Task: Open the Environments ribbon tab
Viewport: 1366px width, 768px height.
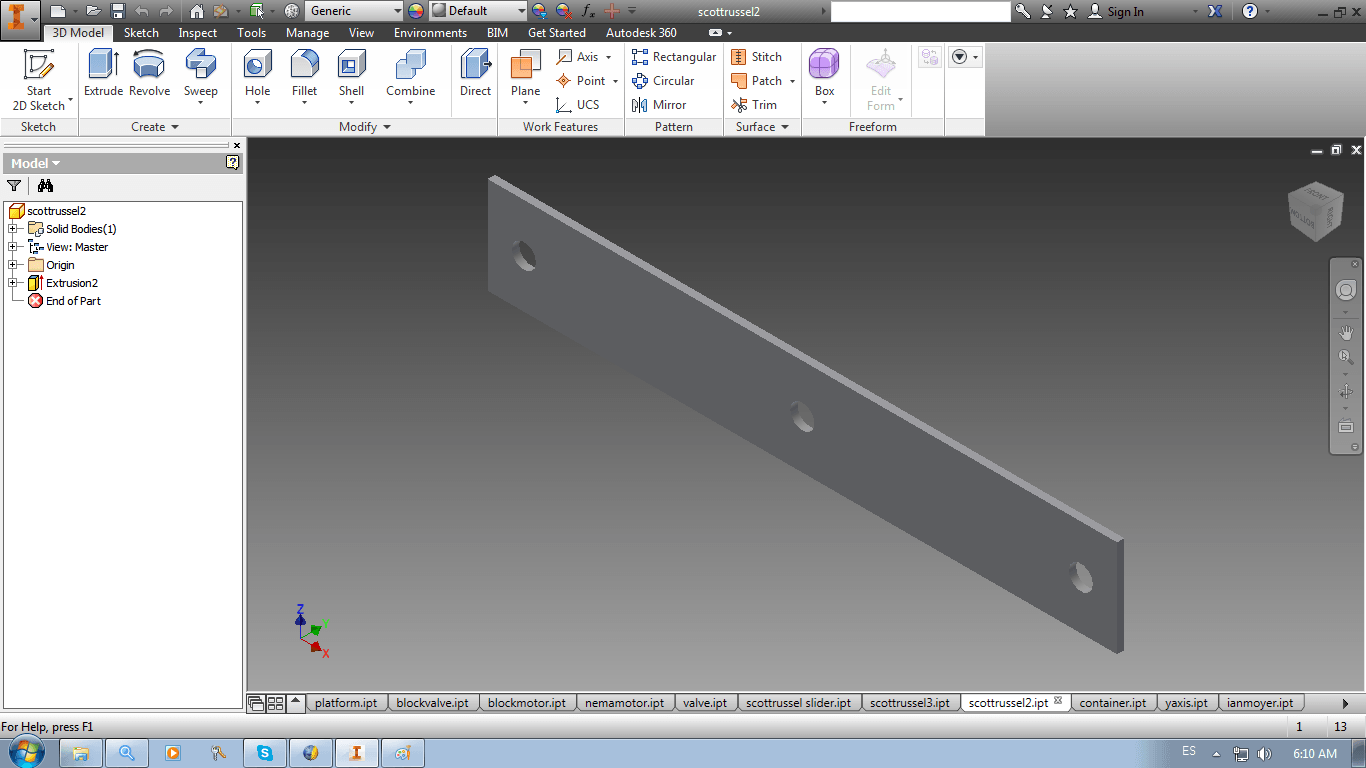Action: click(x=430, y=33)
